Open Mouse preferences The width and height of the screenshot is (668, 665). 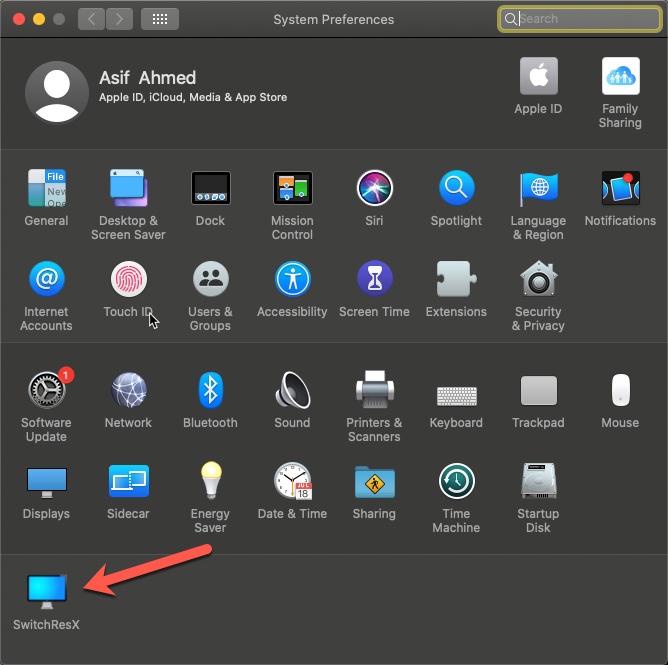point(621,390)
